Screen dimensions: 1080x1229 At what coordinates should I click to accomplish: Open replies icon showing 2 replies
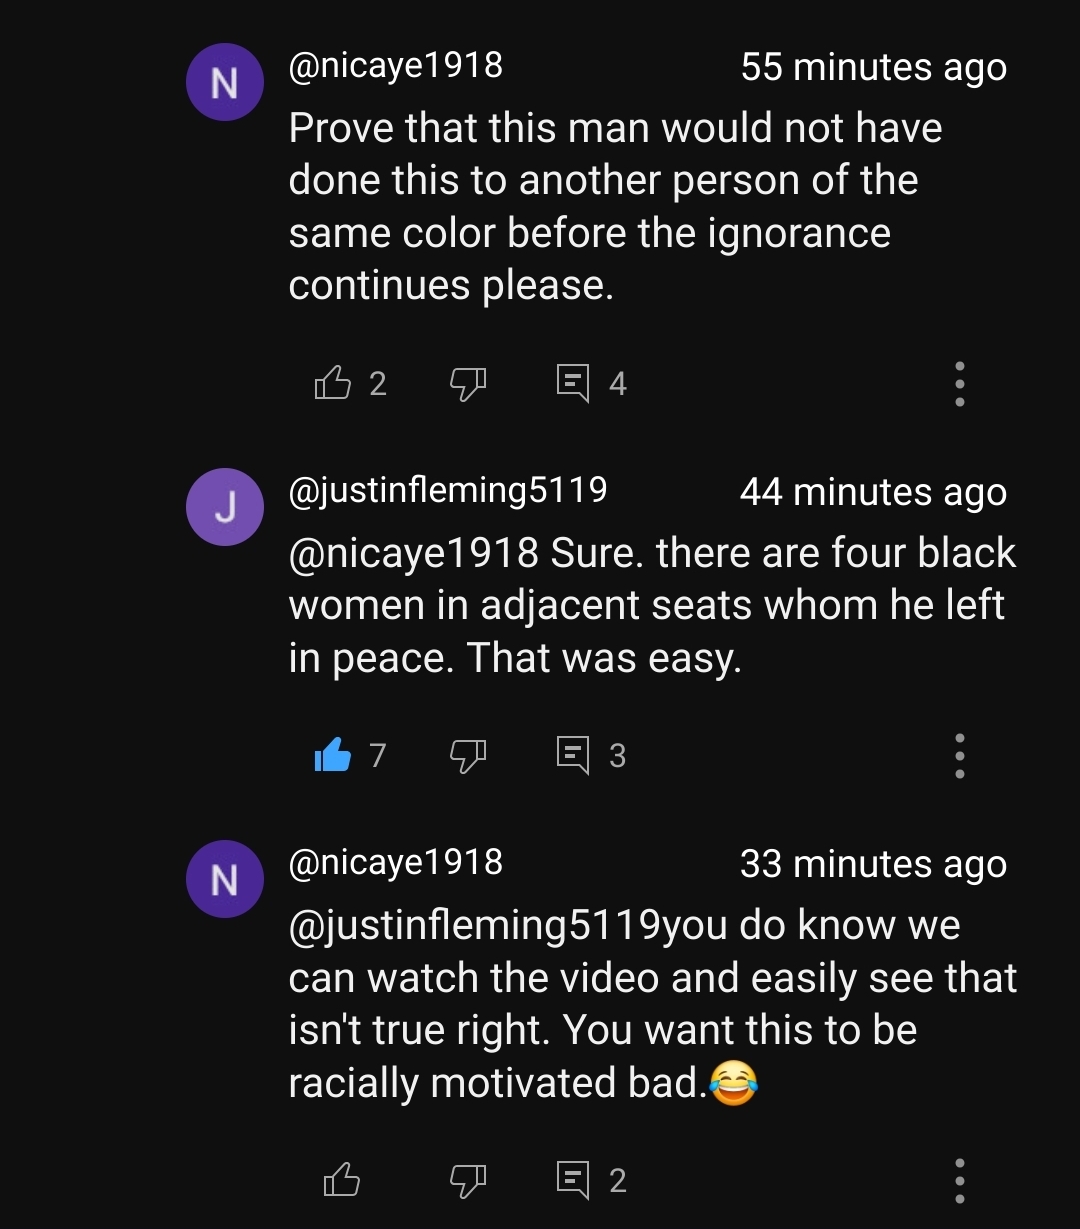pos(573,1181)
